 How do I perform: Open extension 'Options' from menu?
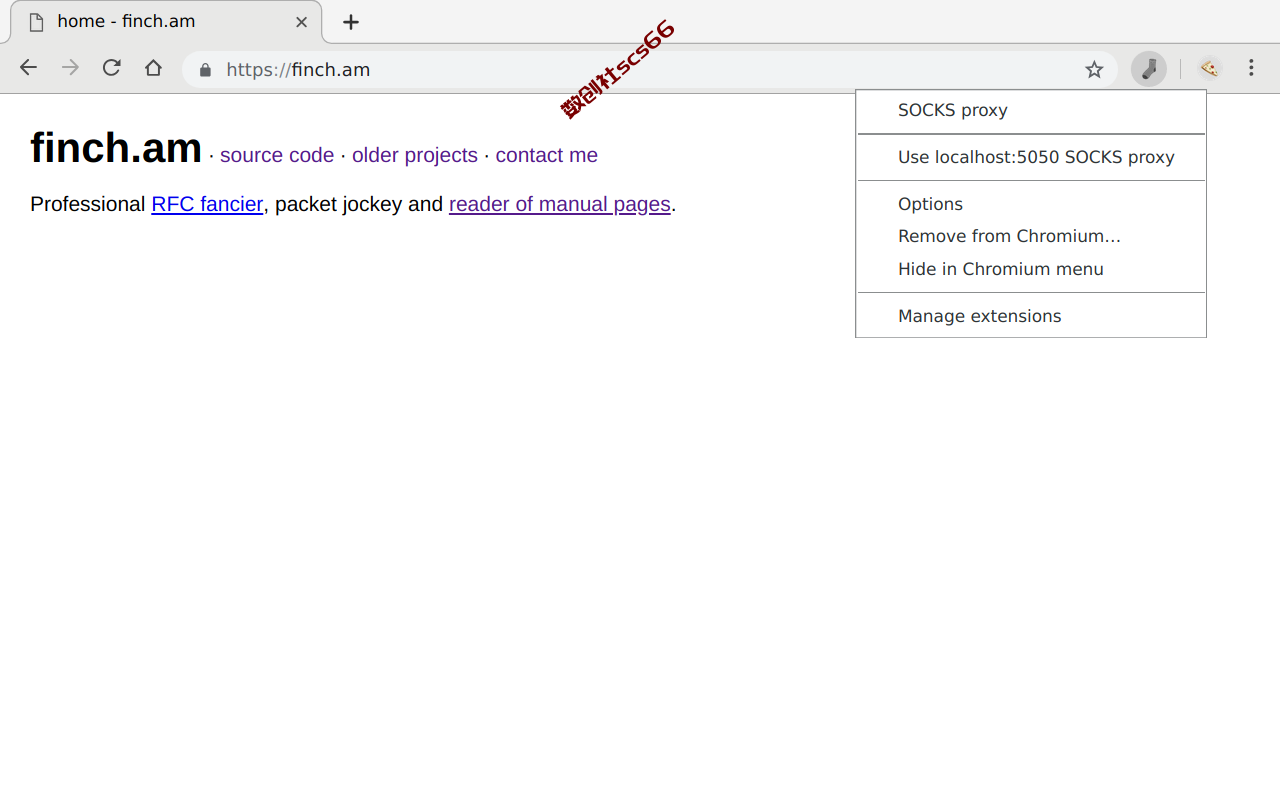(x=1031, y=204)
